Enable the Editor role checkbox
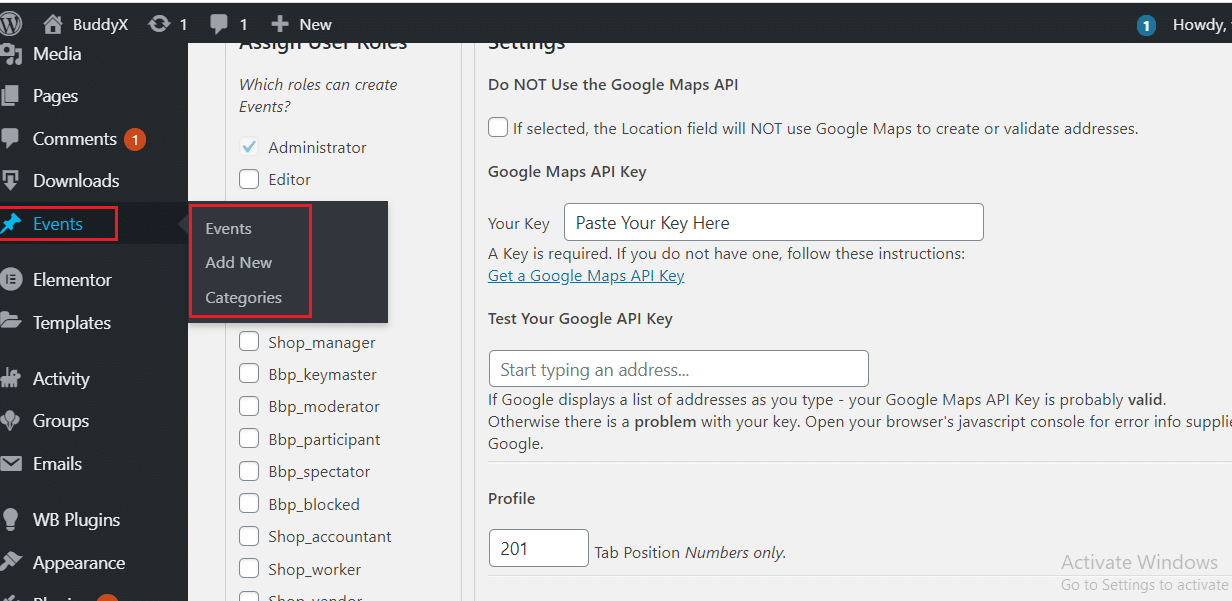The height and width of the screenshot is (601, 1232). [x=249, y=179]
